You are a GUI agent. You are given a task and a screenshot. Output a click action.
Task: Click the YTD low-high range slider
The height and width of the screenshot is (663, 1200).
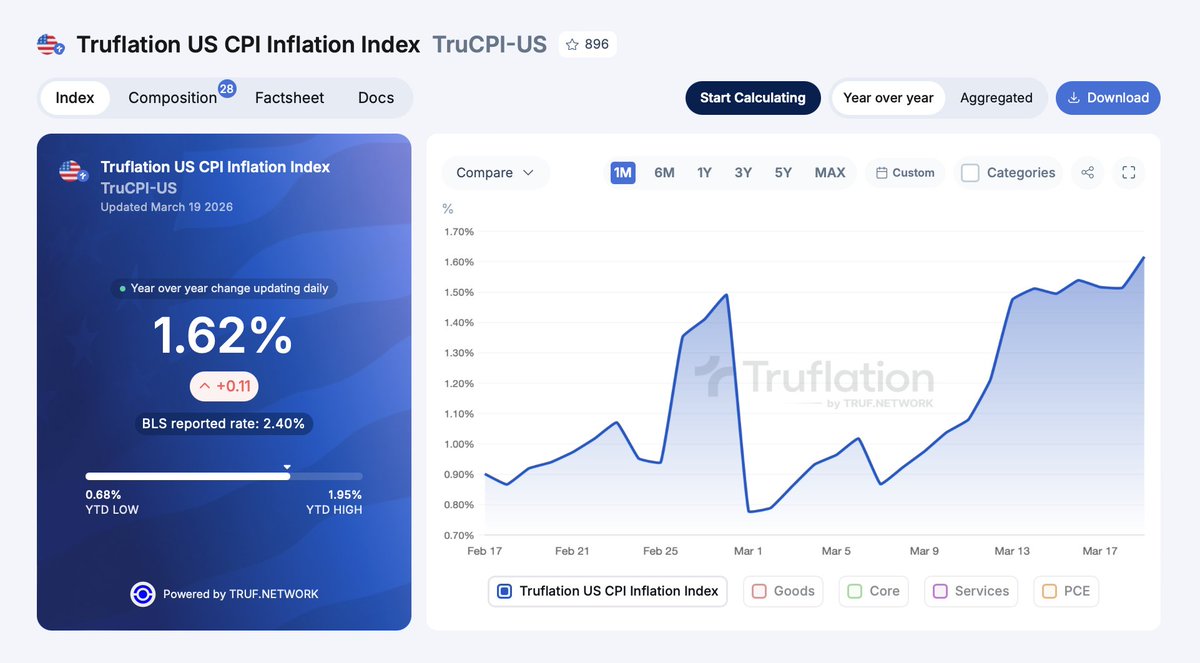point(224,476)
